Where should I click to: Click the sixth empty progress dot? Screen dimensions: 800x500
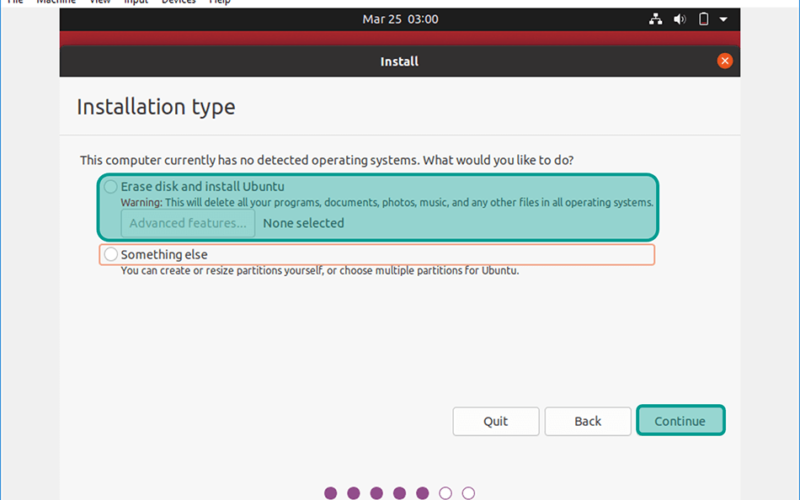click(445, 493)
